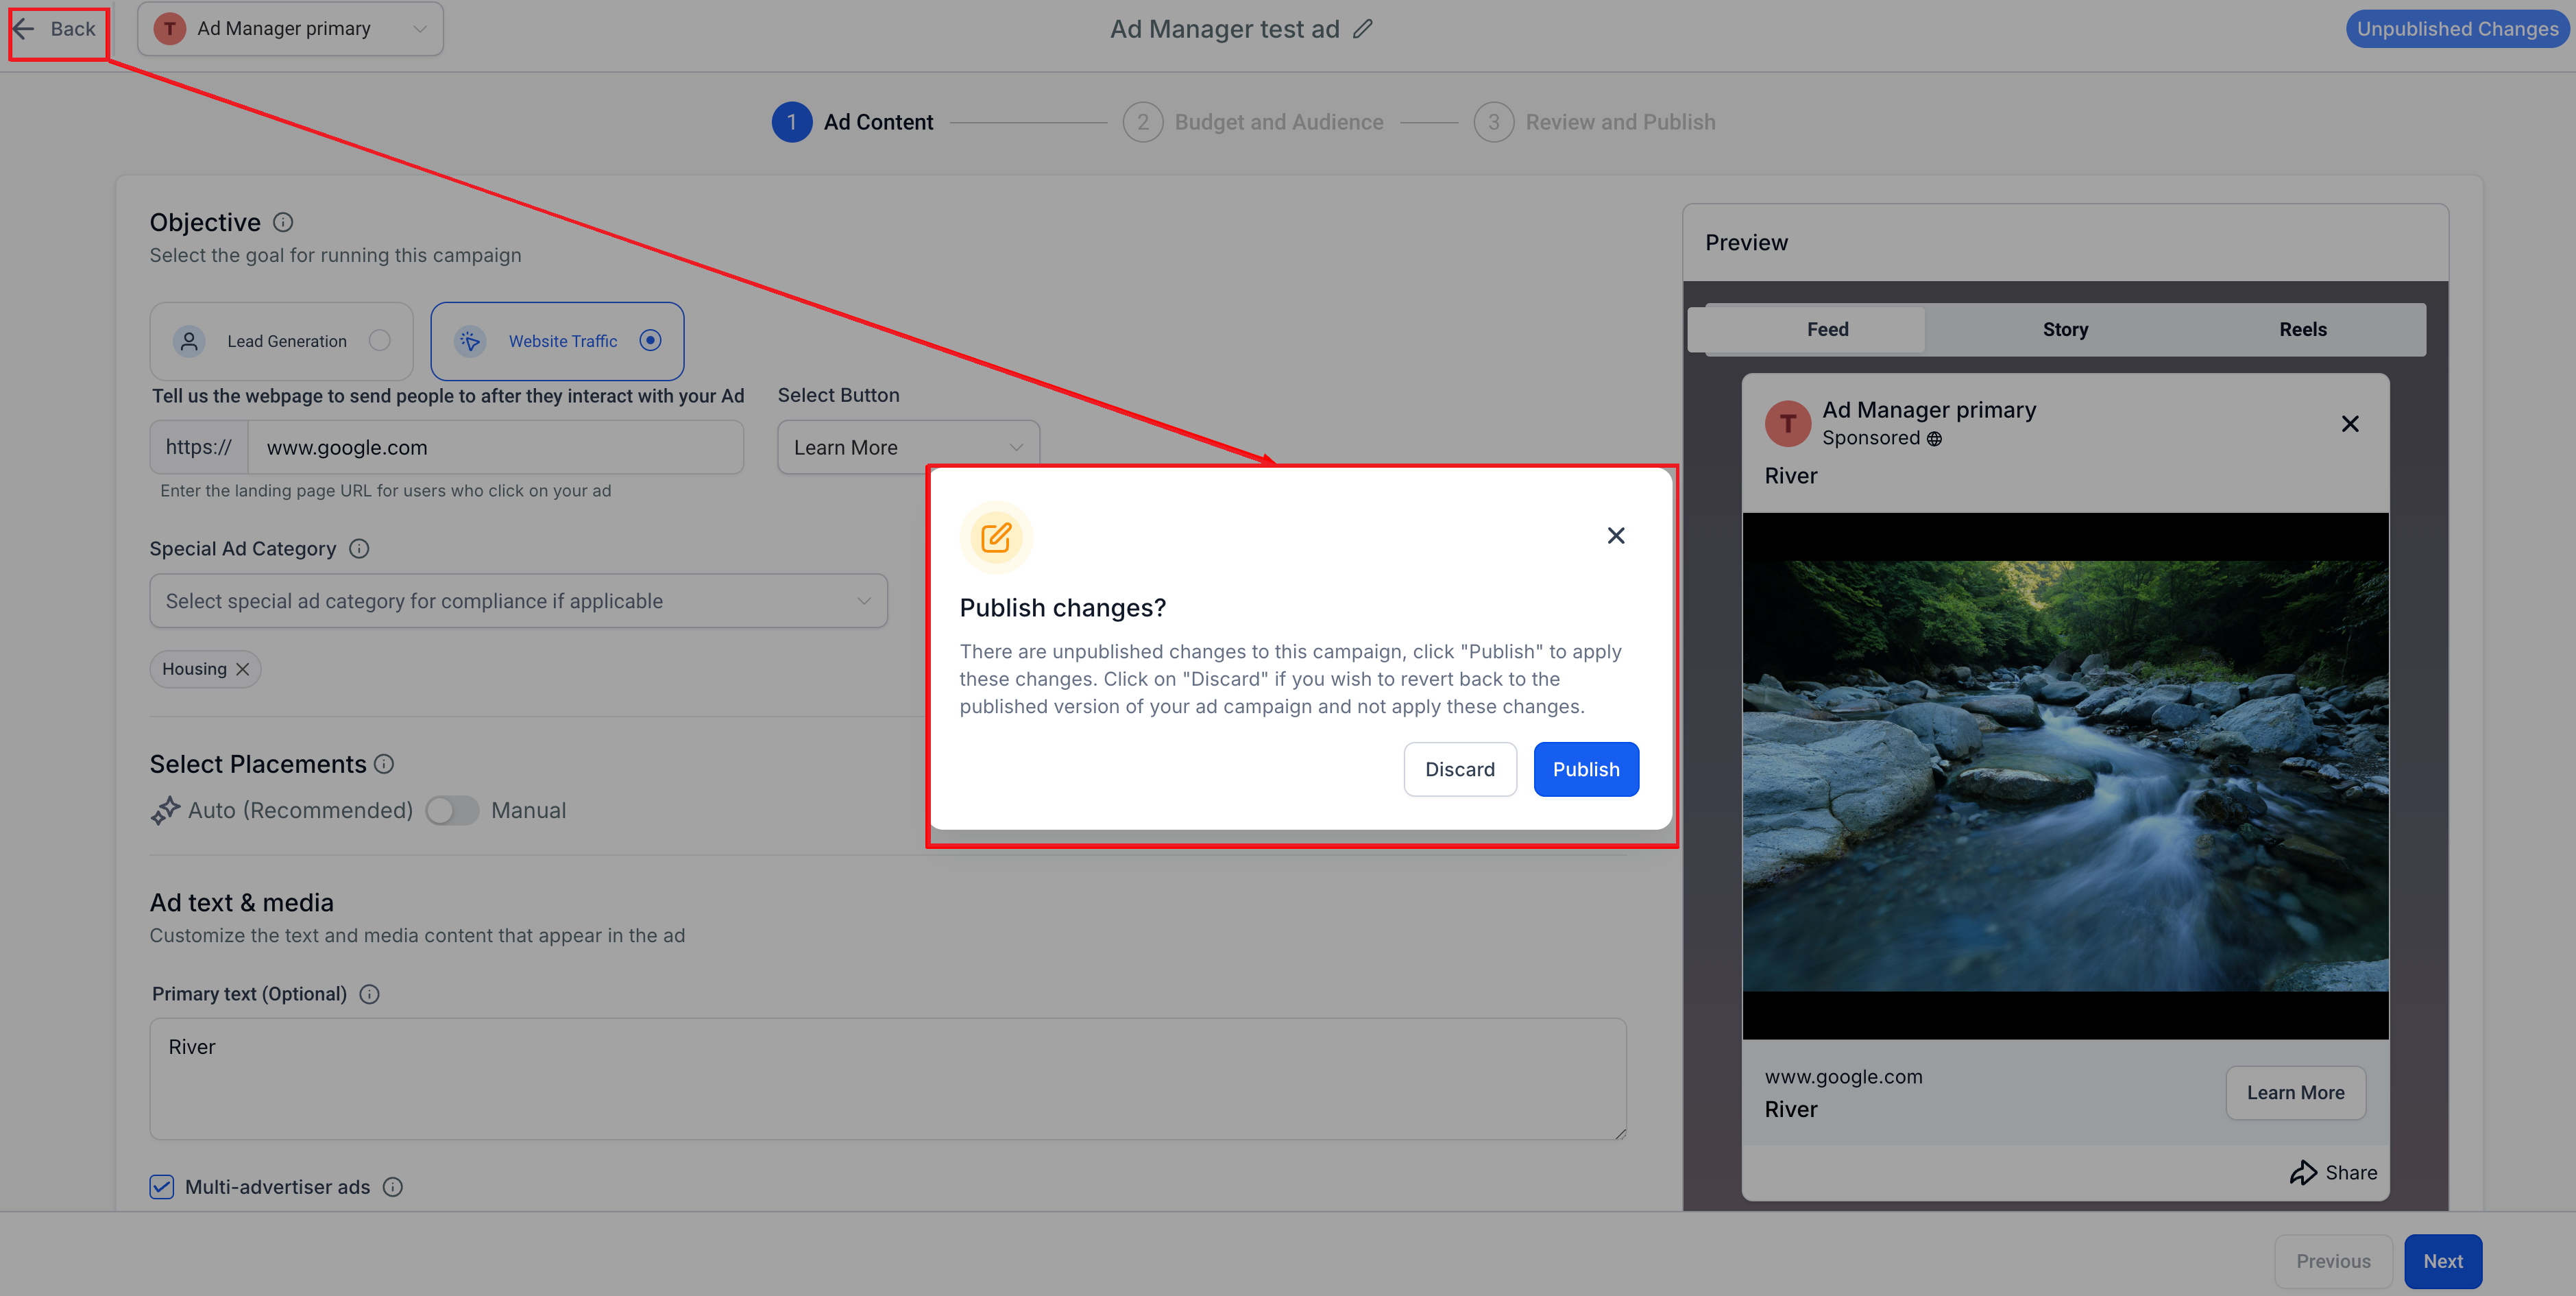This screenshot has height=1296, width=2576.
Task: Click Multi-advertiser ads info icon
Action: point(393,1187)
